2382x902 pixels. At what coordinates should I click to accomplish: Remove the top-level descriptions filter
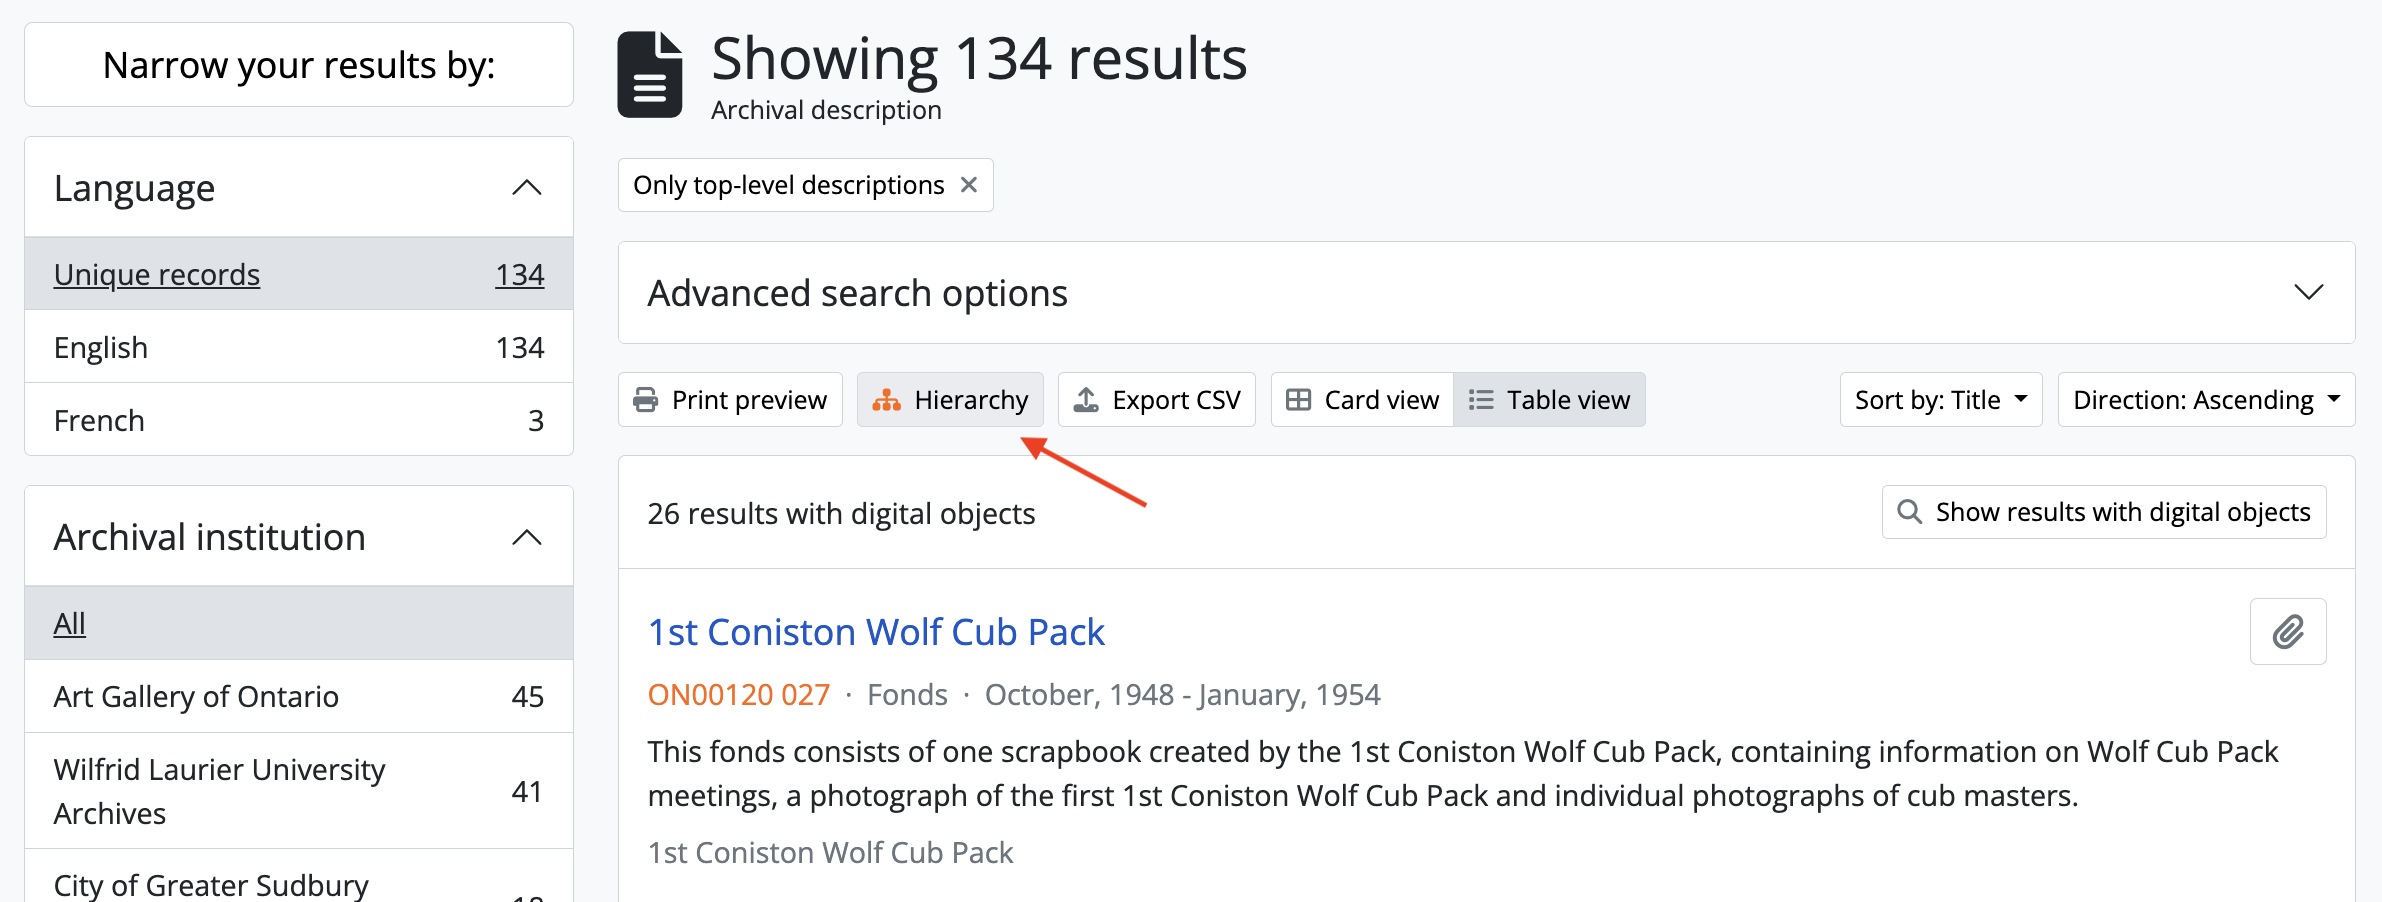[968, 185]
